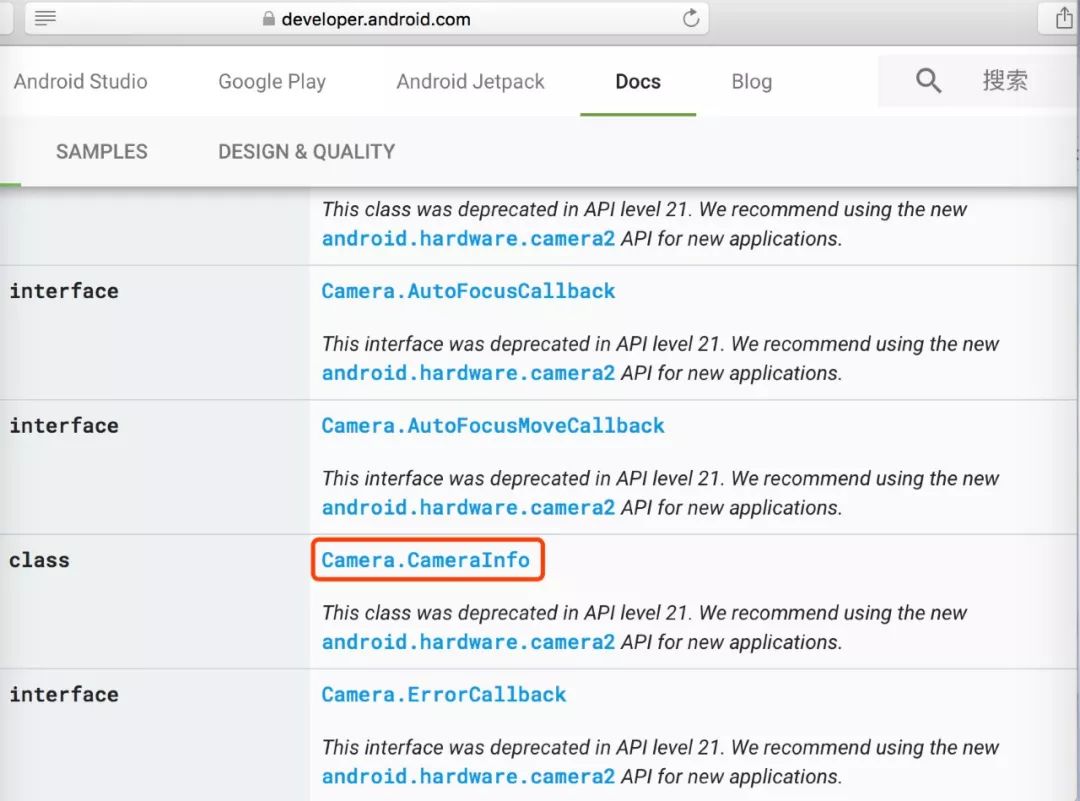1080x801 pixels.
Task: Open the Android Jetpack nav item
Action: (470, 82)
